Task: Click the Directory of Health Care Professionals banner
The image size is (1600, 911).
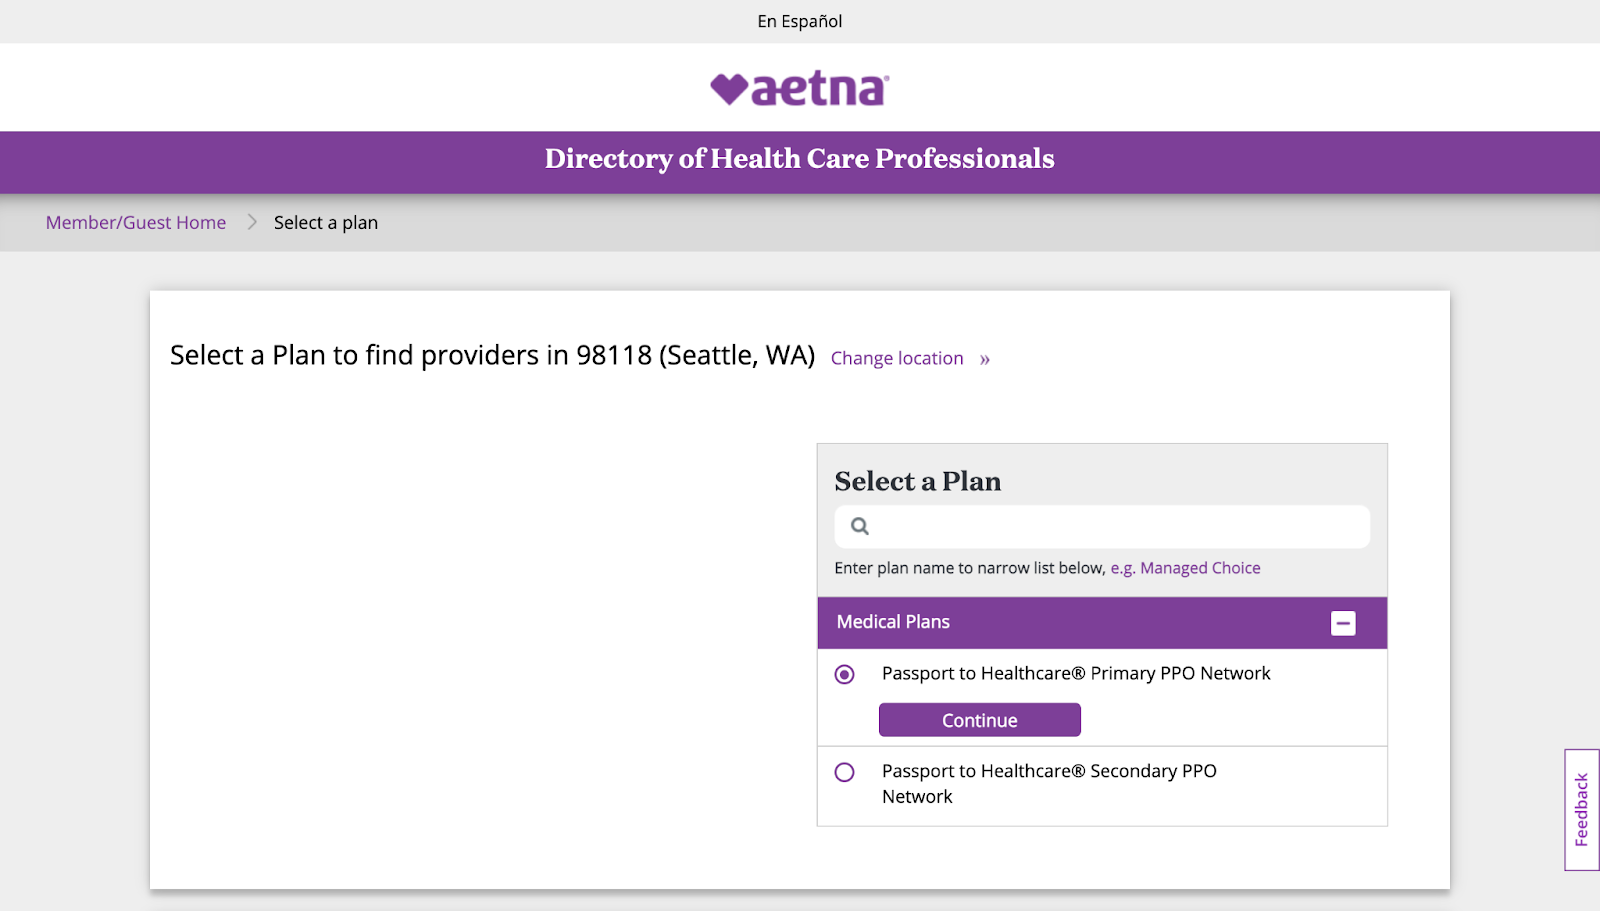Action: click(x=800, y=159)
